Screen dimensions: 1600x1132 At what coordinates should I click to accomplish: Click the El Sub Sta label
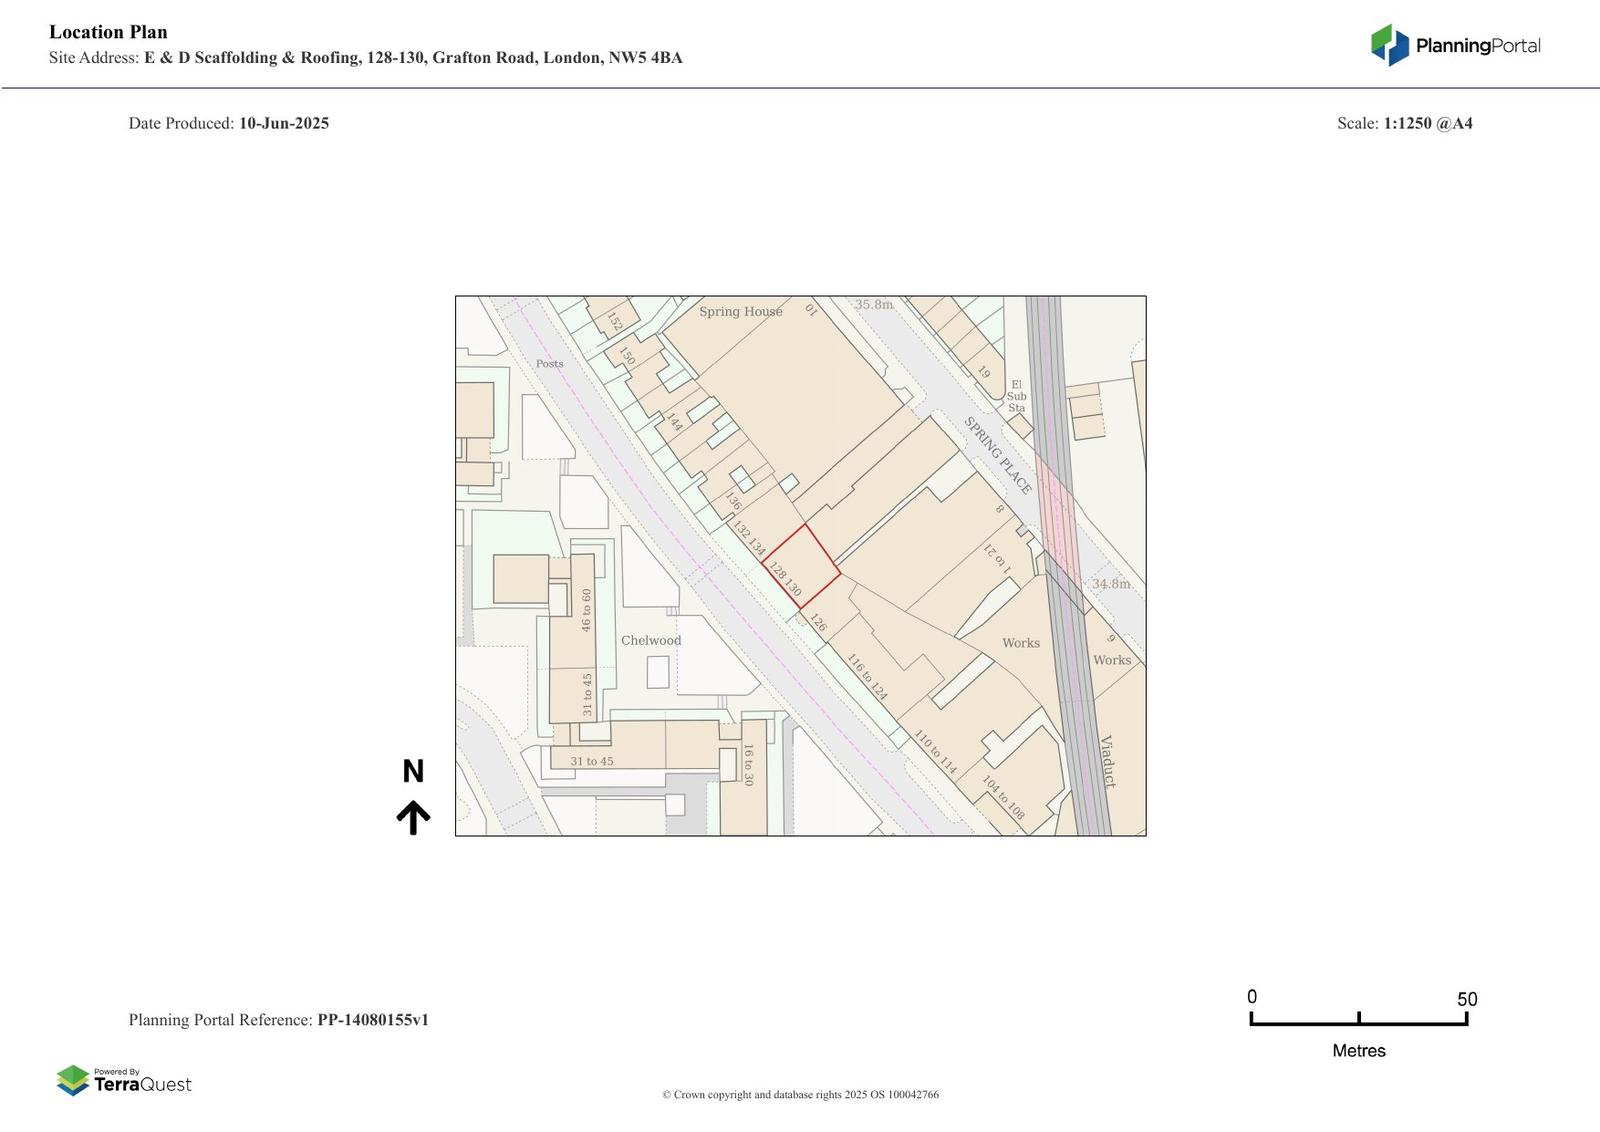pos(1016,396)
